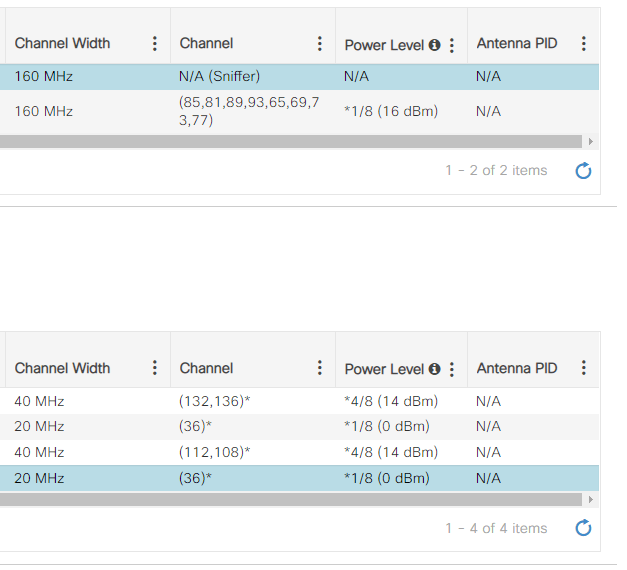Open Channel Width column menu in upper table
The image size is (627, 570).
[154, 44]
